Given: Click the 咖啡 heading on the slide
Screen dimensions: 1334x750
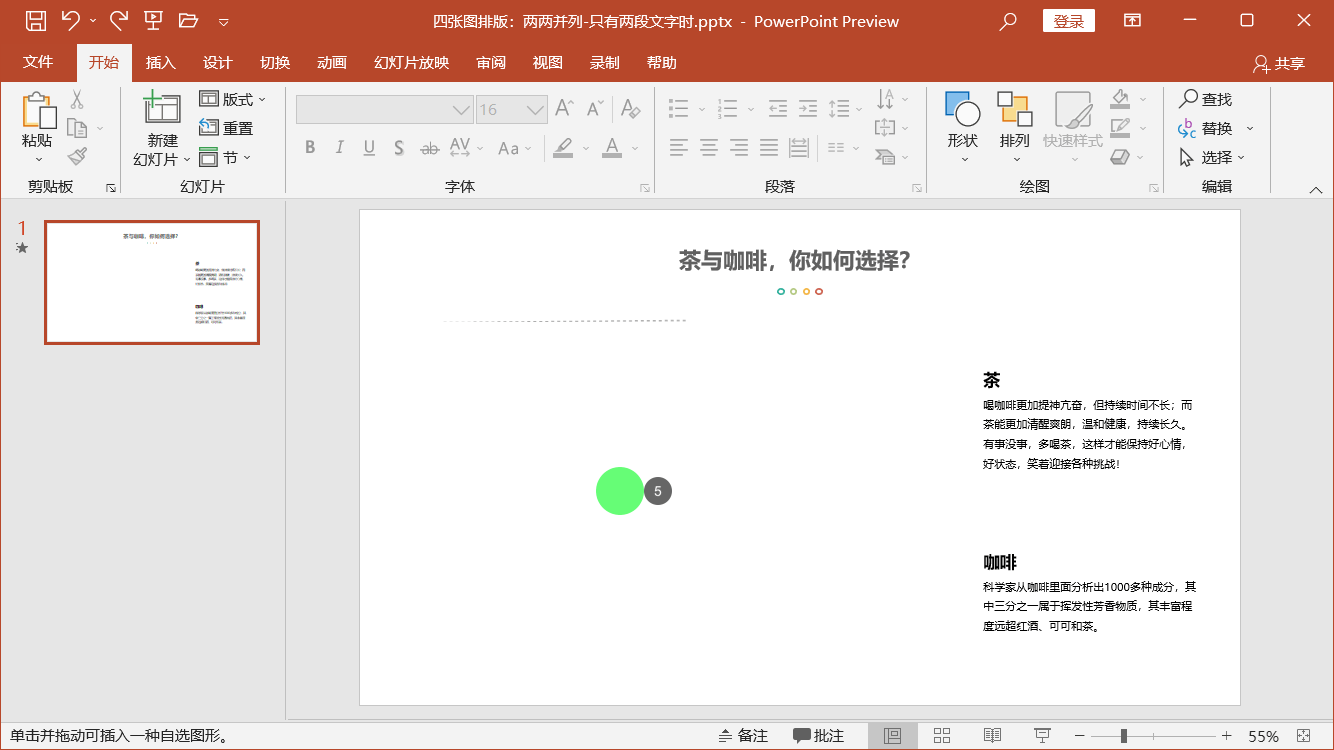Looking at the screenshot, I should coord(1000,562).
